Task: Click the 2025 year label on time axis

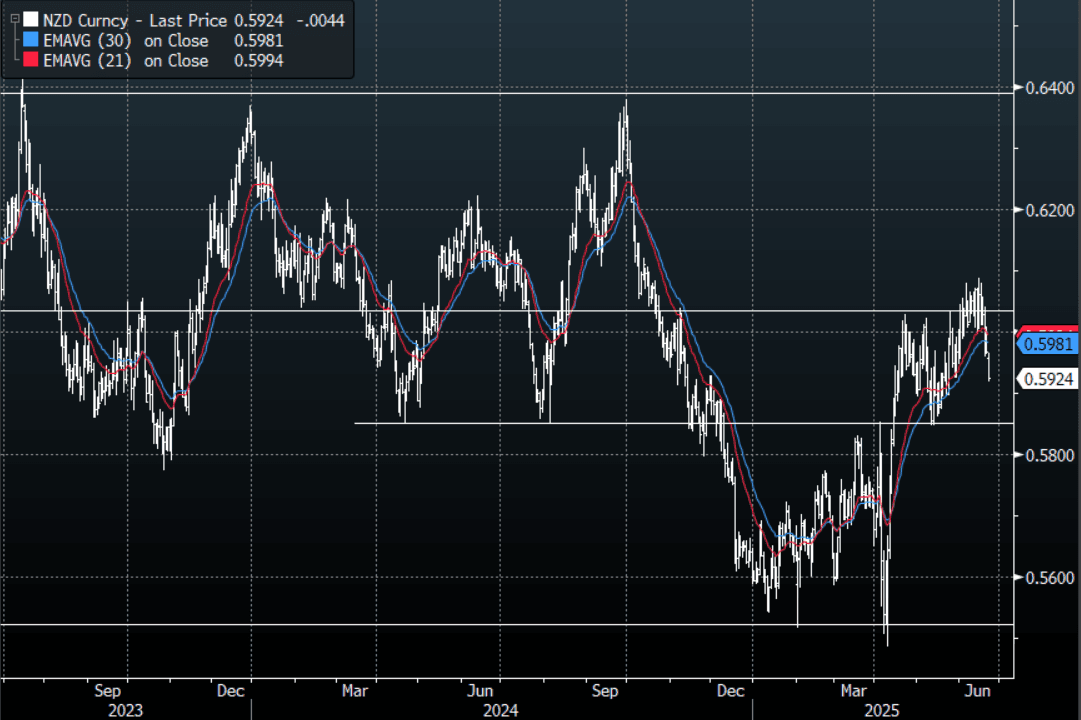Action: [882, 710]
